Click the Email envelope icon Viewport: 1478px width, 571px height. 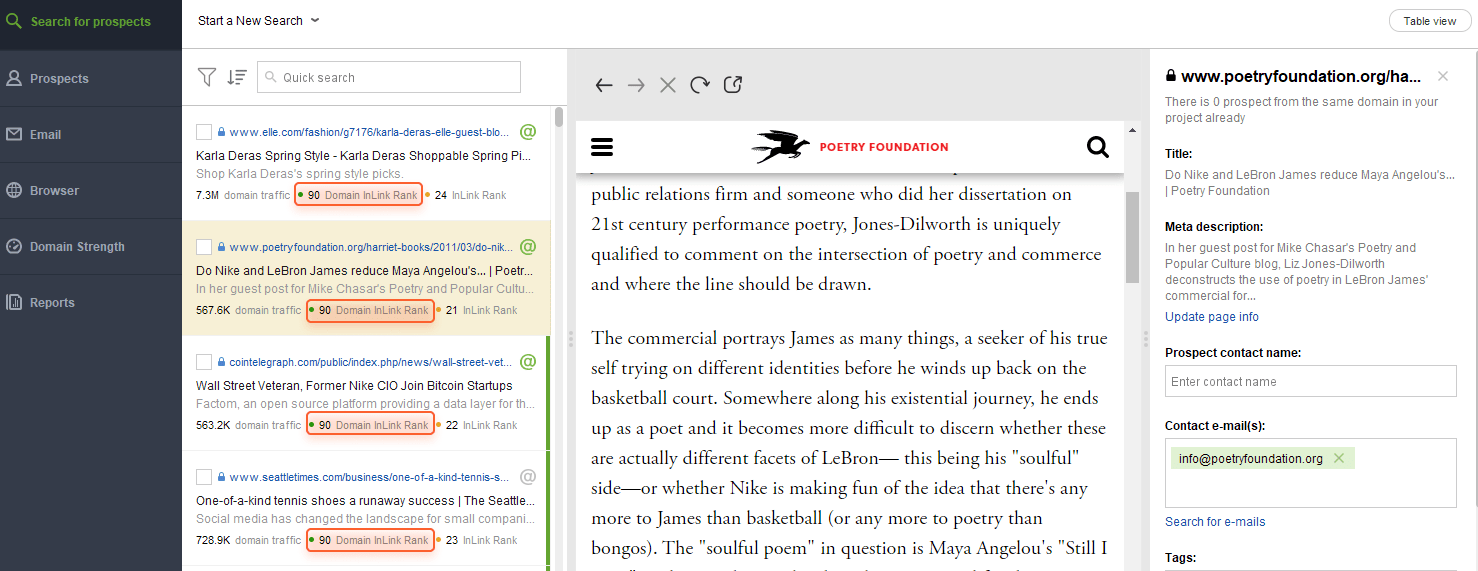coord(14,134)
